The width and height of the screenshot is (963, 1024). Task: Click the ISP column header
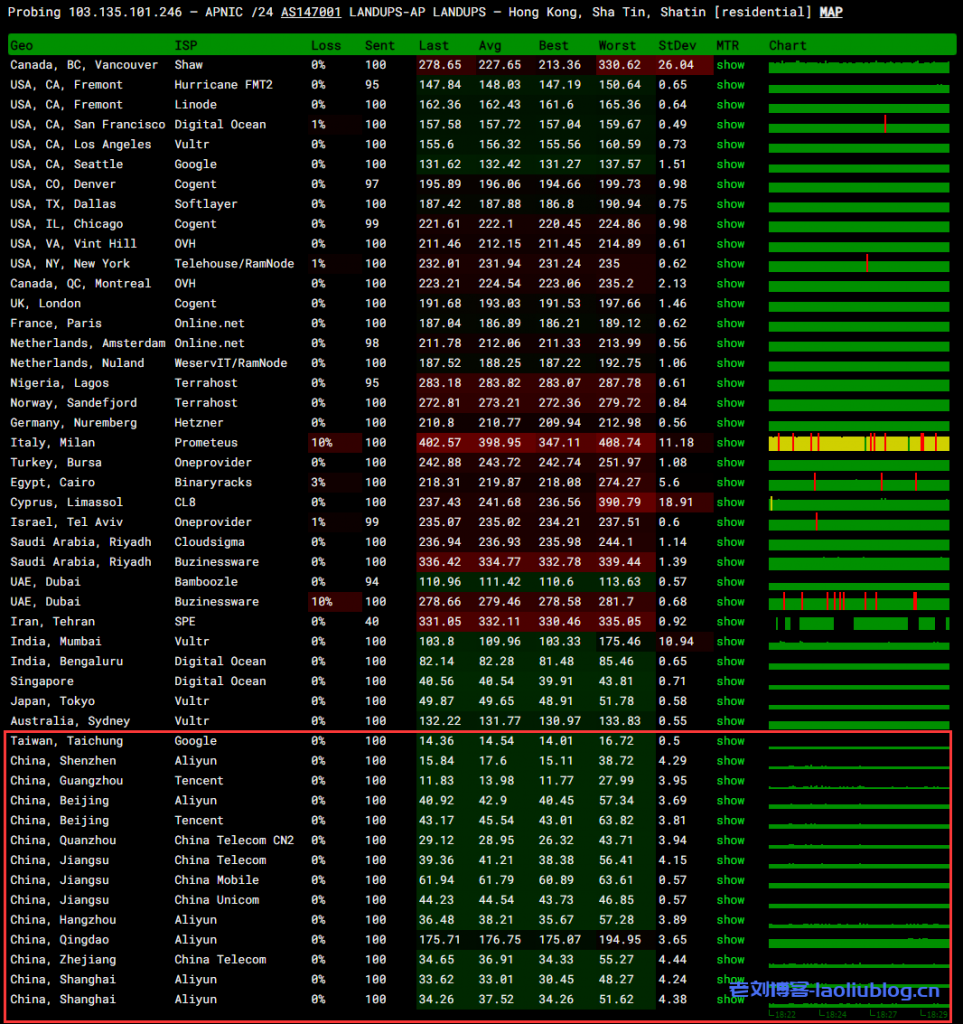[186, 46]
